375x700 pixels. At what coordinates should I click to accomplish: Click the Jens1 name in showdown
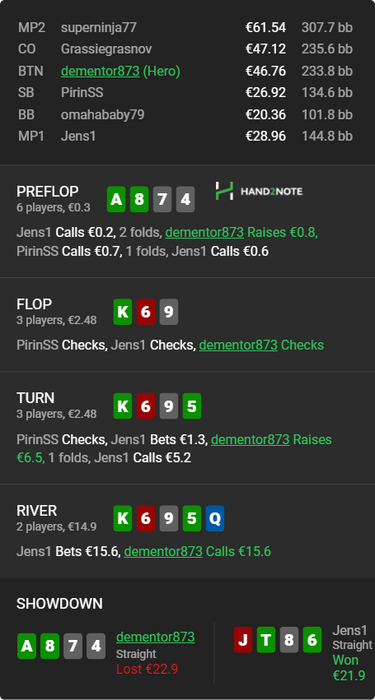pos(350,630)
